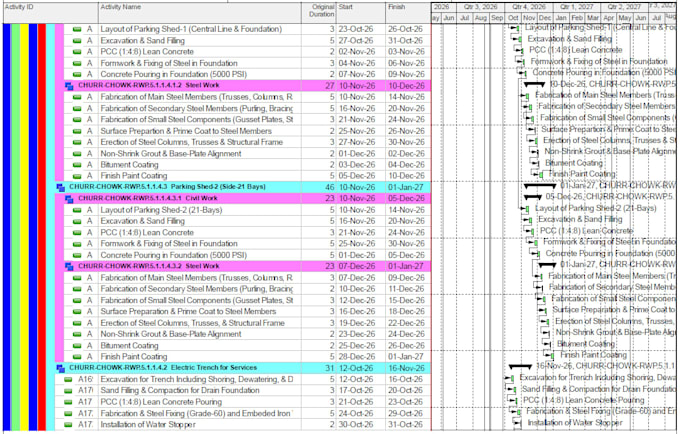The height and width of the screenshot is (434, 680).
Task: Click the duration 46 of Parking Shed-2 band
Action: [x=319, y=187]
